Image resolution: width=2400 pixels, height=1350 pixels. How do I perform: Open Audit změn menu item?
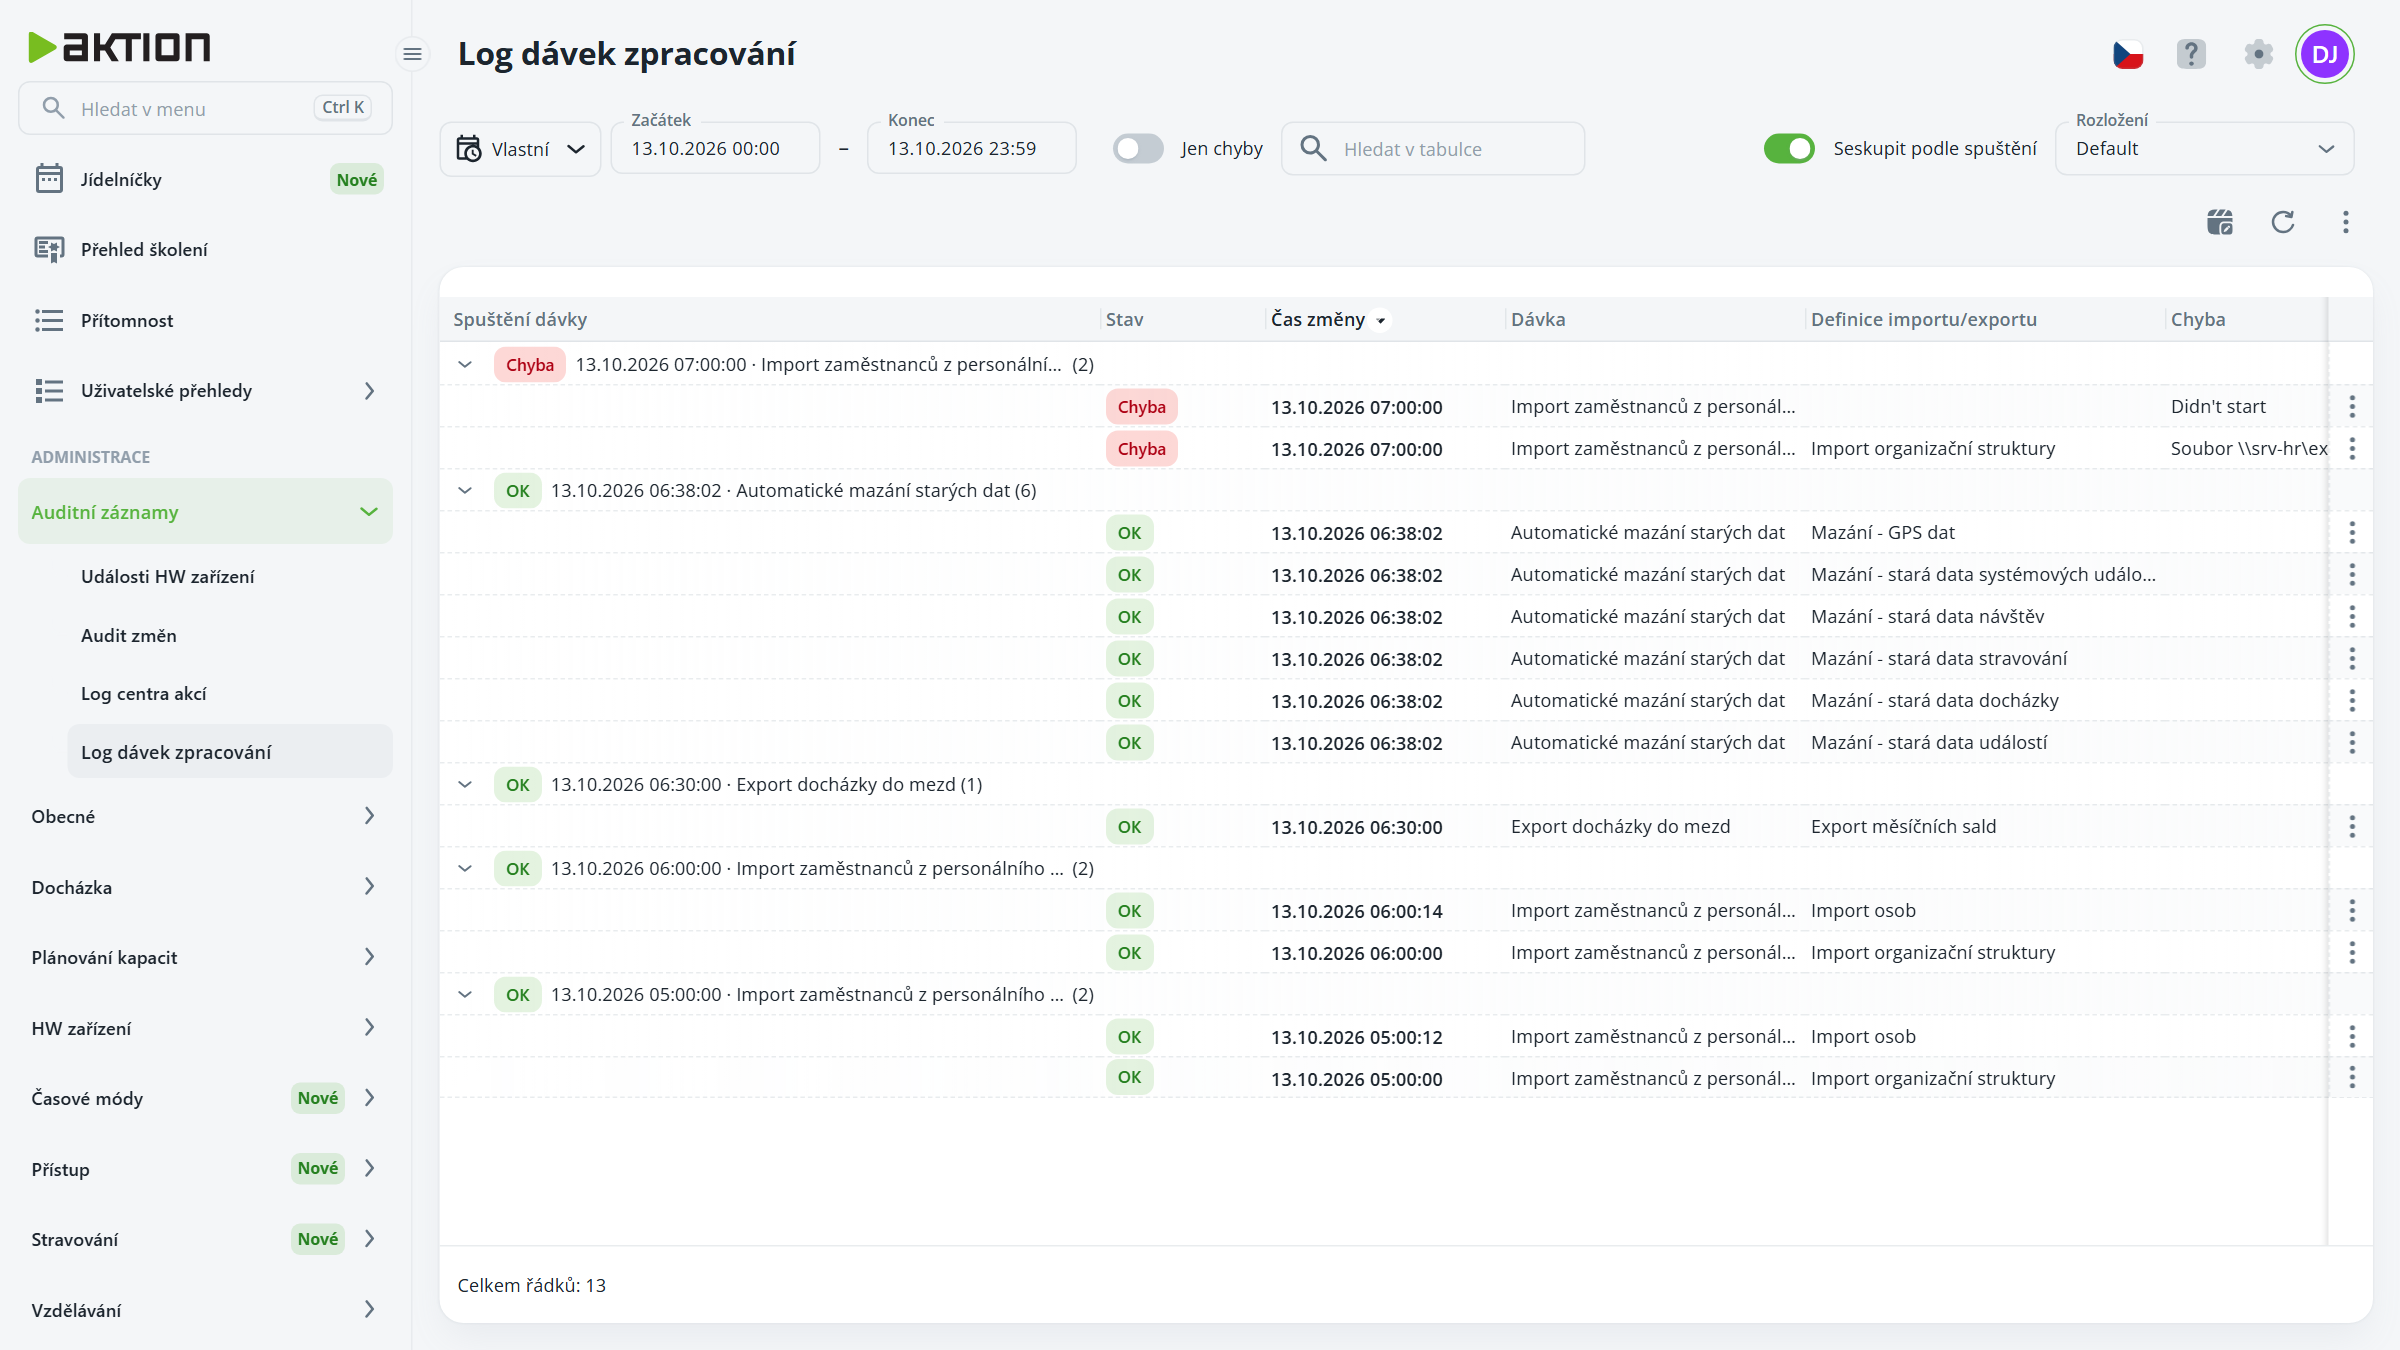click(129, 636)
